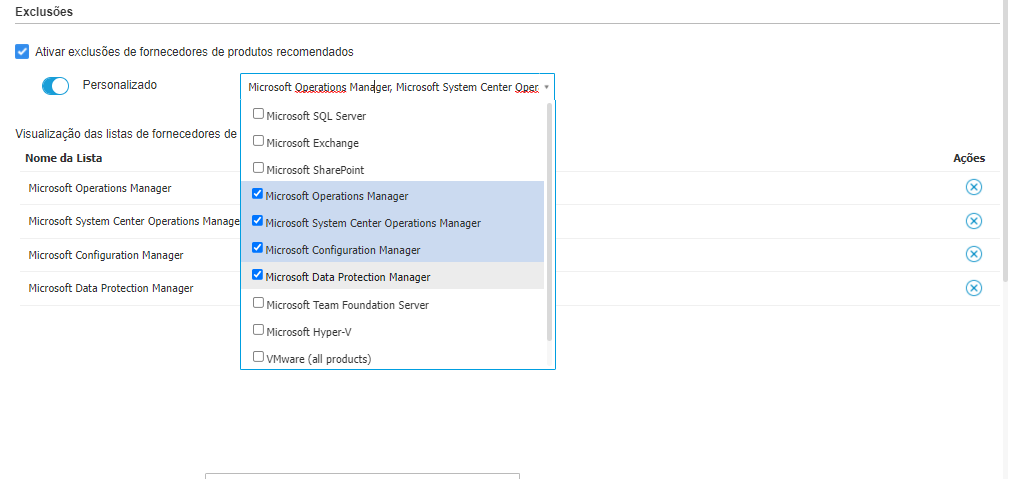Screen dimensions: 1023x479
Task: Select Microsoft Operations Manager table row text
Action: point(100,188)
